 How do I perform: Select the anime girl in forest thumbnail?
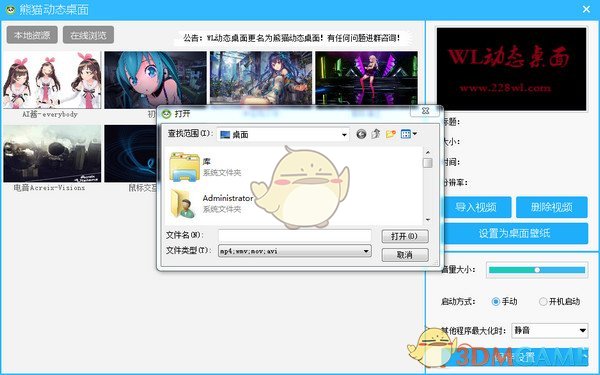pos(261,78)
